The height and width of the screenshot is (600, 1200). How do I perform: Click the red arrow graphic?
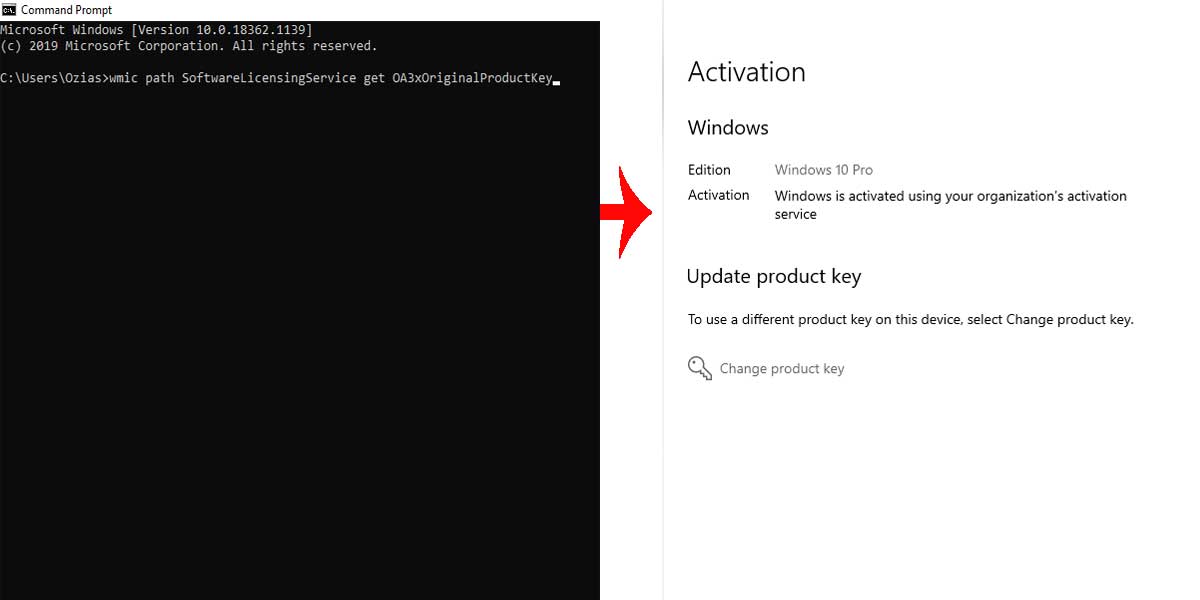pyautogui.click(x=626, y=212)
